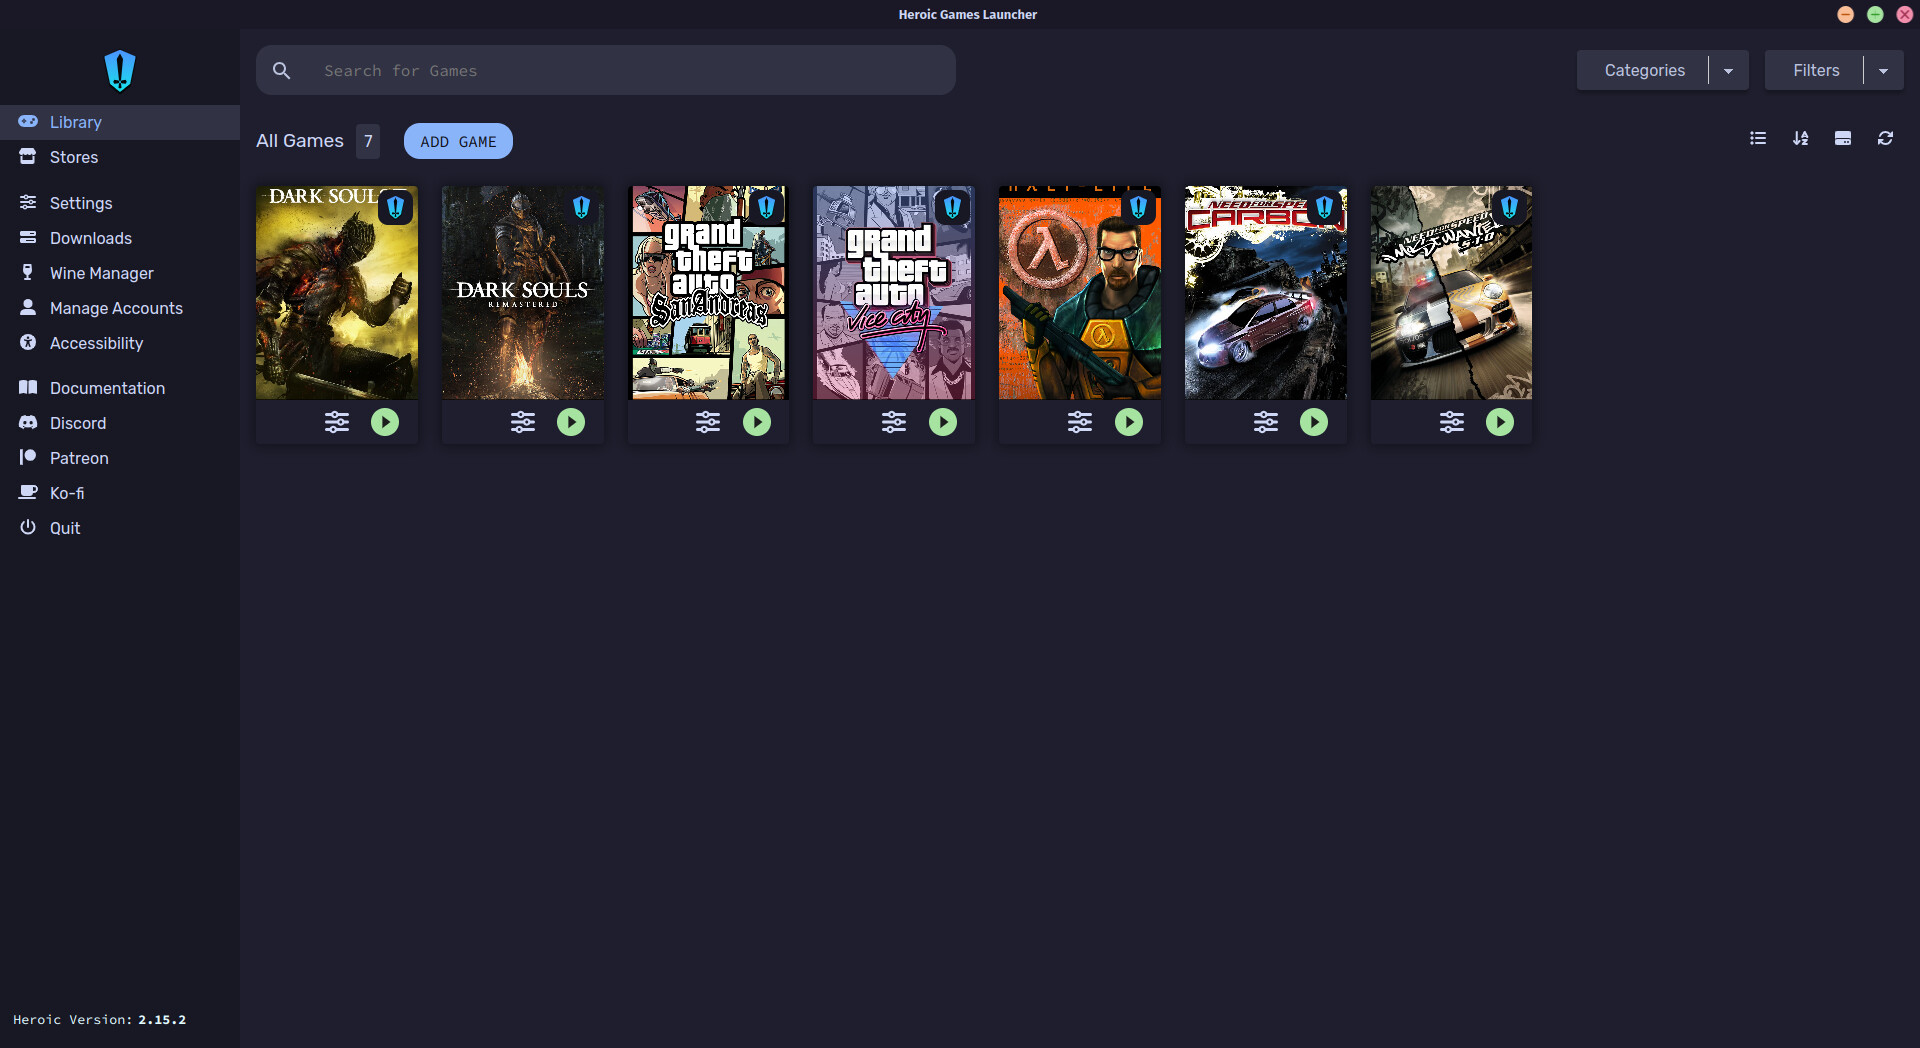Viewport: 1920px width, 1048px height.
Task: Open the Discord link
Action: (x=120, y=423)
